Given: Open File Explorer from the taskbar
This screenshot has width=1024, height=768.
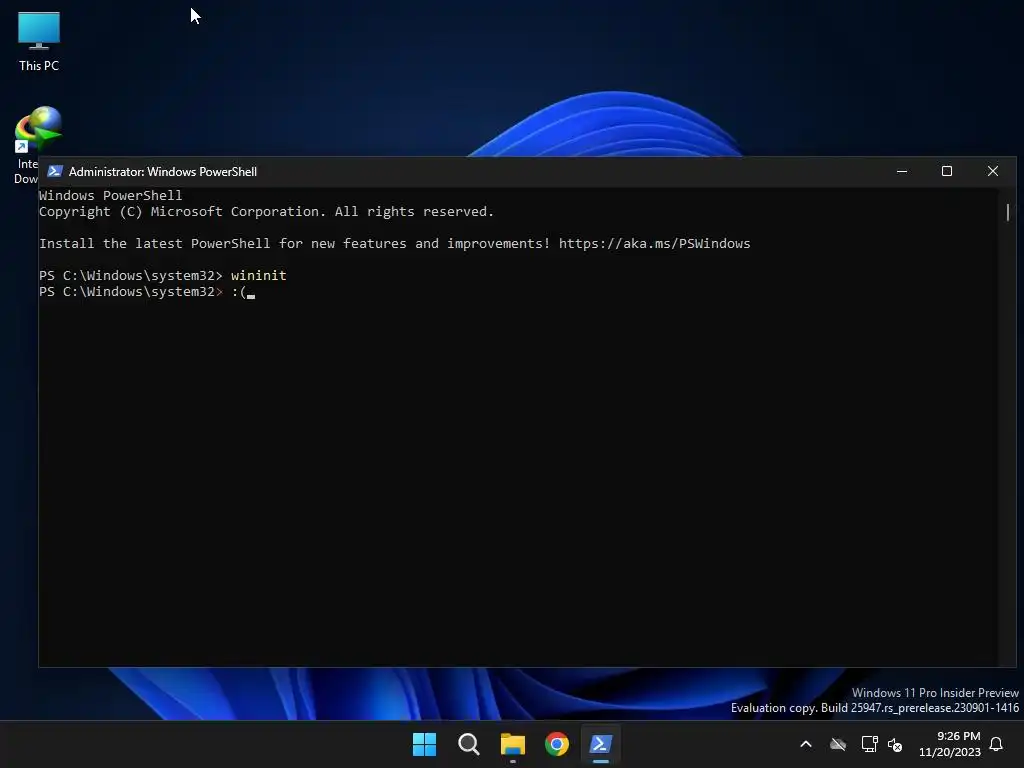Looking at the screenshot, I should point(513,744).
